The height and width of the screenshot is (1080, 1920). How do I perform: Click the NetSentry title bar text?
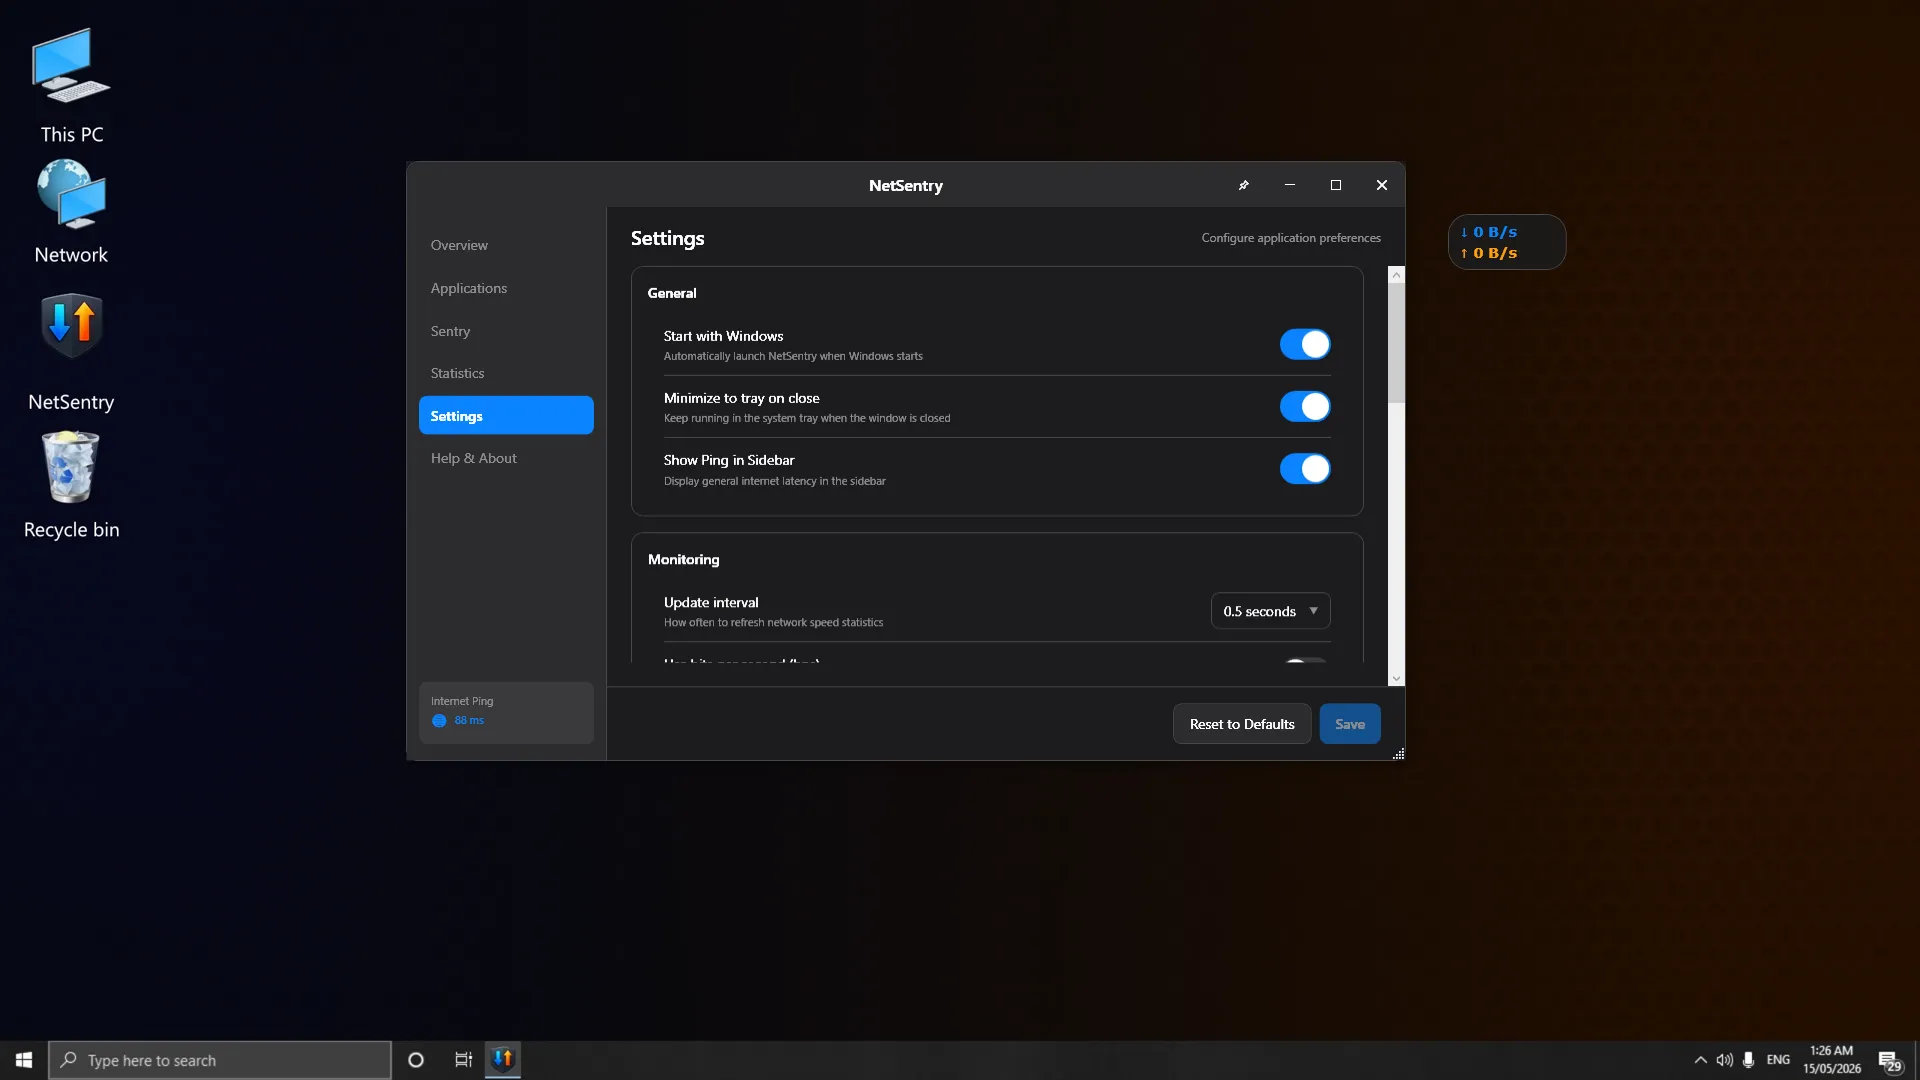[906, 185]
